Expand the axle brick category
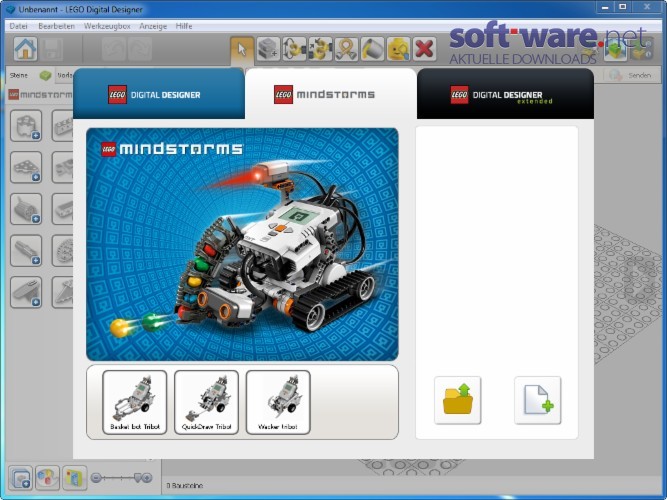The width and height of the screenshot is (667, 500). (x=26, y=251)
